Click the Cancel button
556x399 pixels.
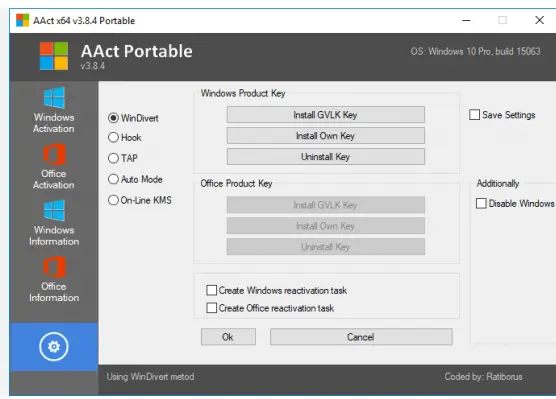pos(361,337)
